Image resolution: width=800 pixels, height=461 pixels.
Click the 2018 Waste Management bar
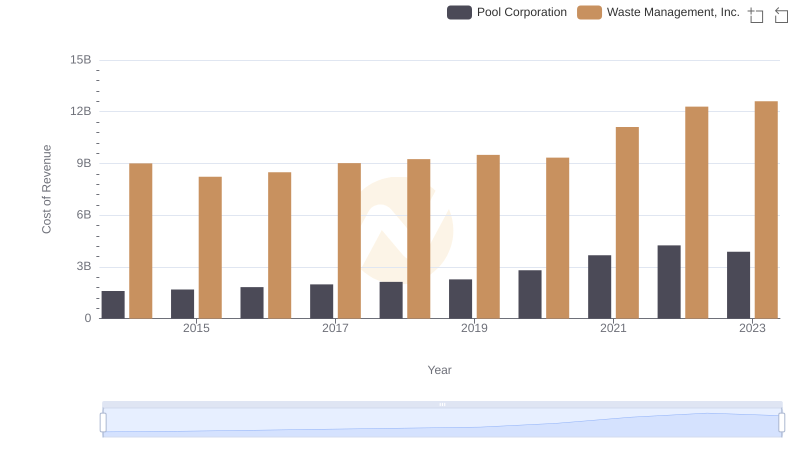pos(418,239)
